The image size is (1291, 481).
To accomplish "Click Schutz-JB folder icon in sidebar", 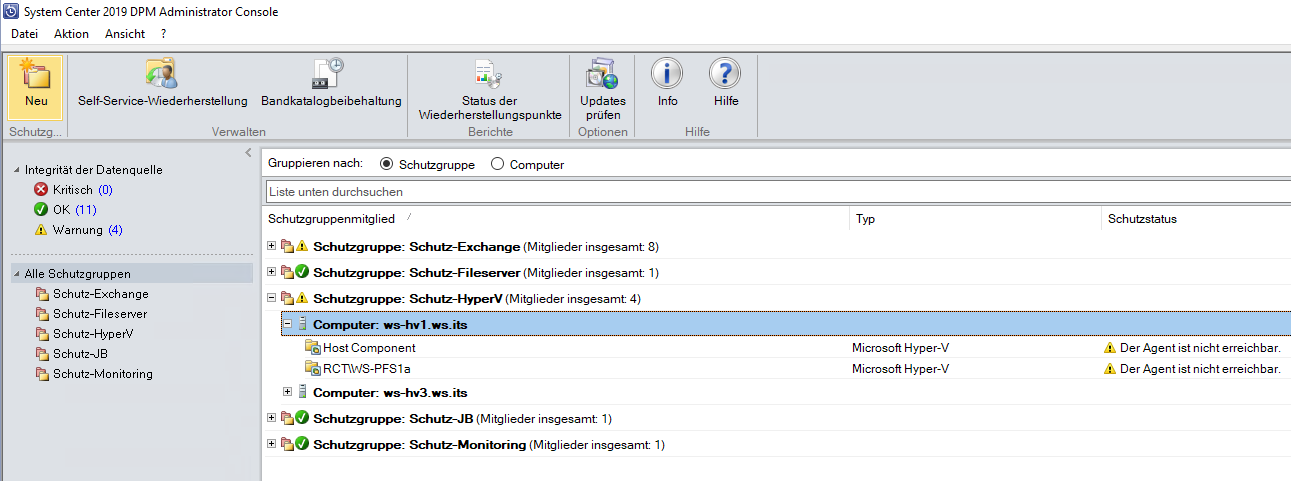I will [x=42, y=354].
